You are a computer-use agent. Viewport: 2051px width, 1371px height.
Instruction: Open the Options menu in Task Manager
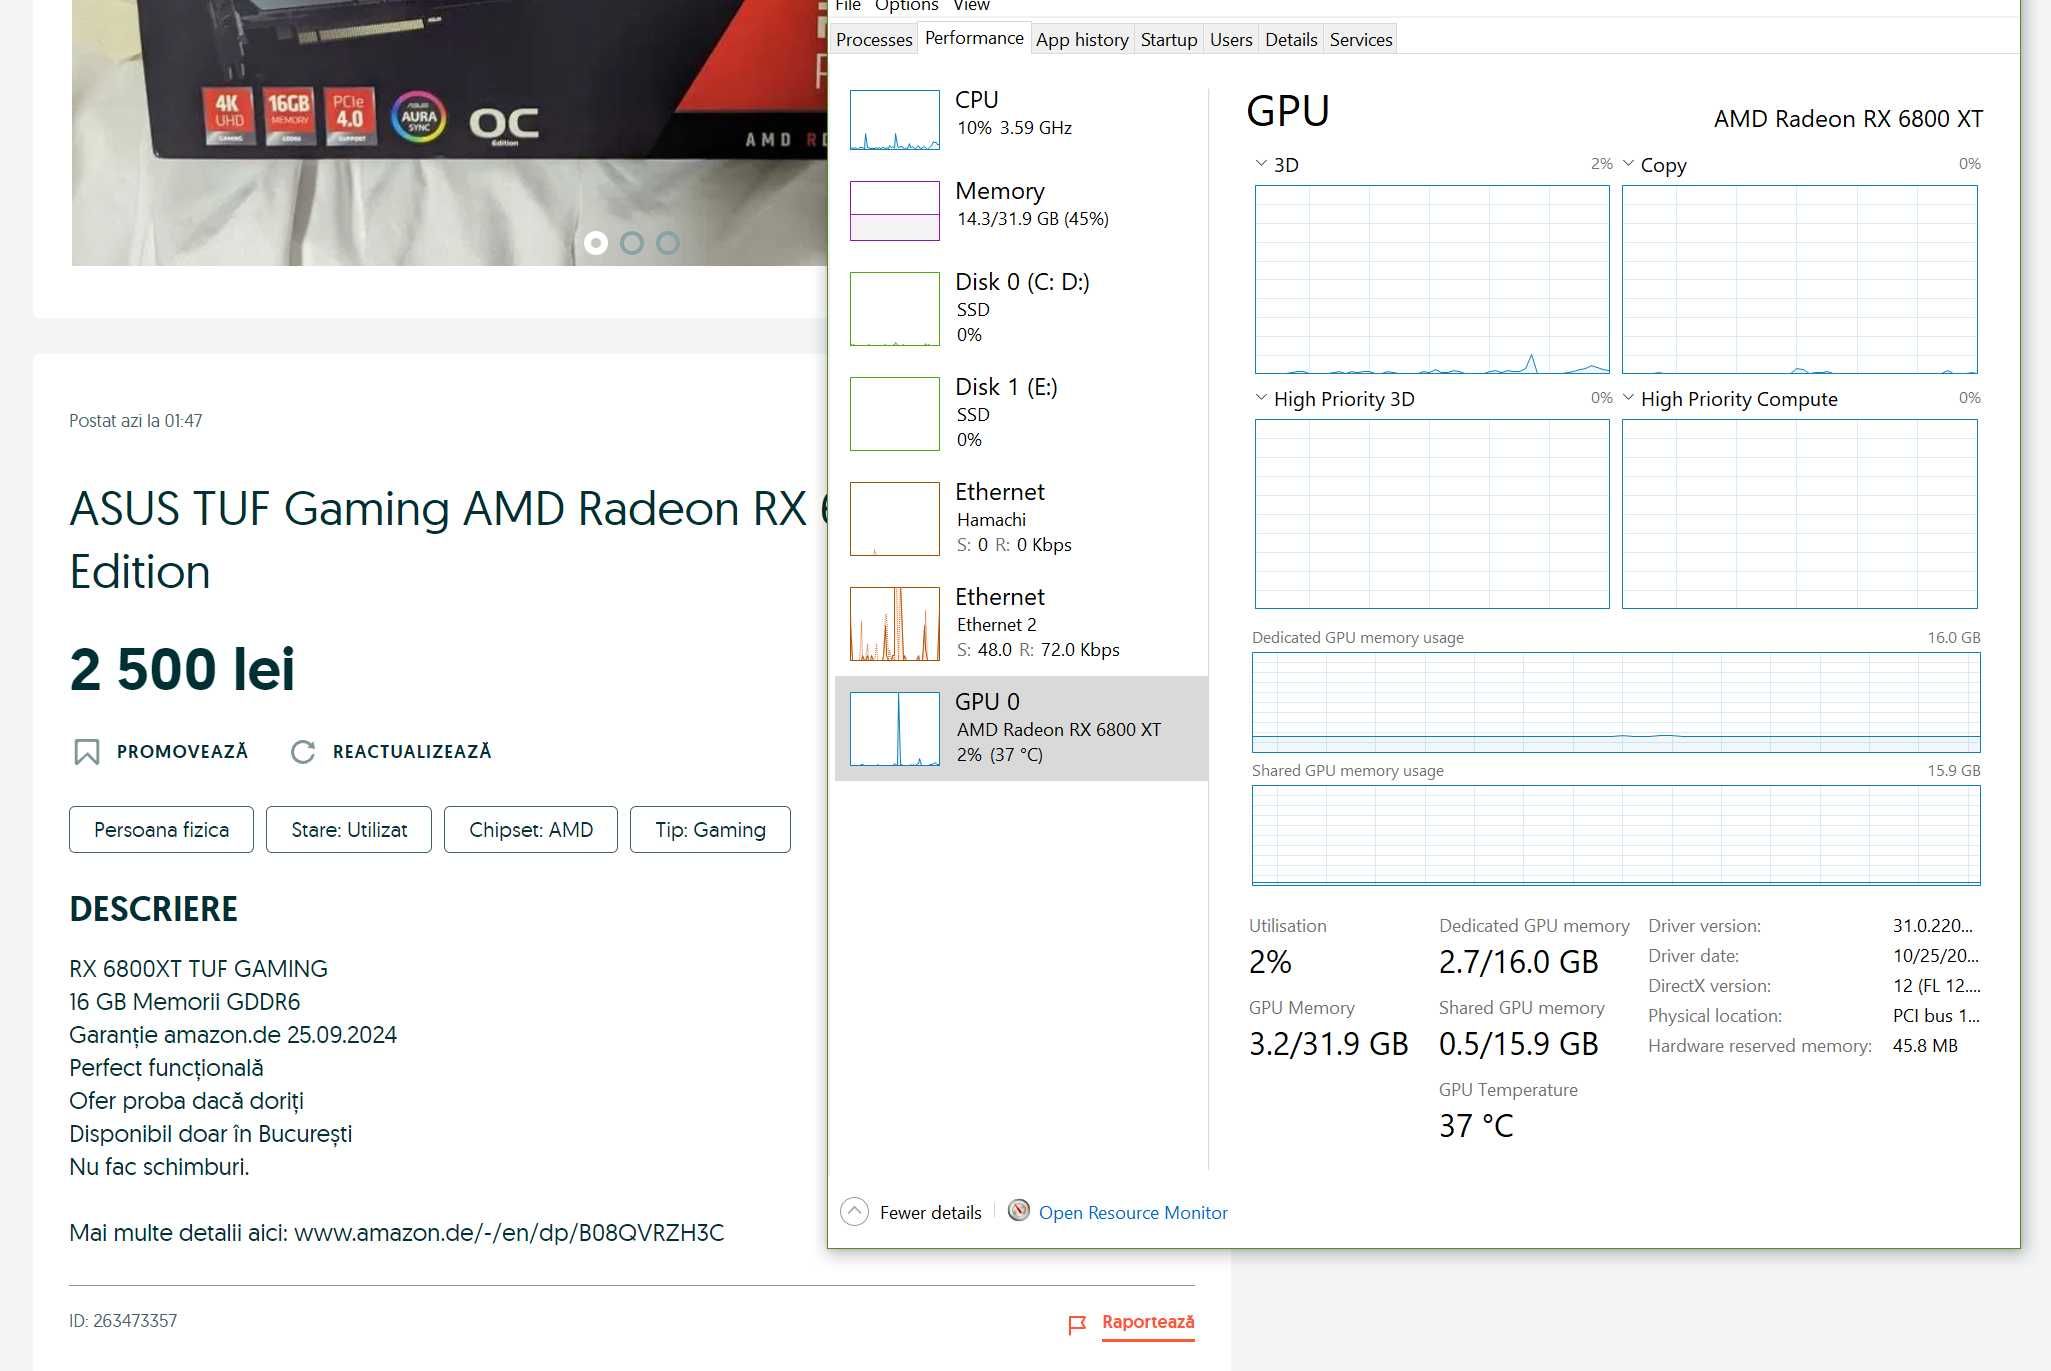pos(906,6)
